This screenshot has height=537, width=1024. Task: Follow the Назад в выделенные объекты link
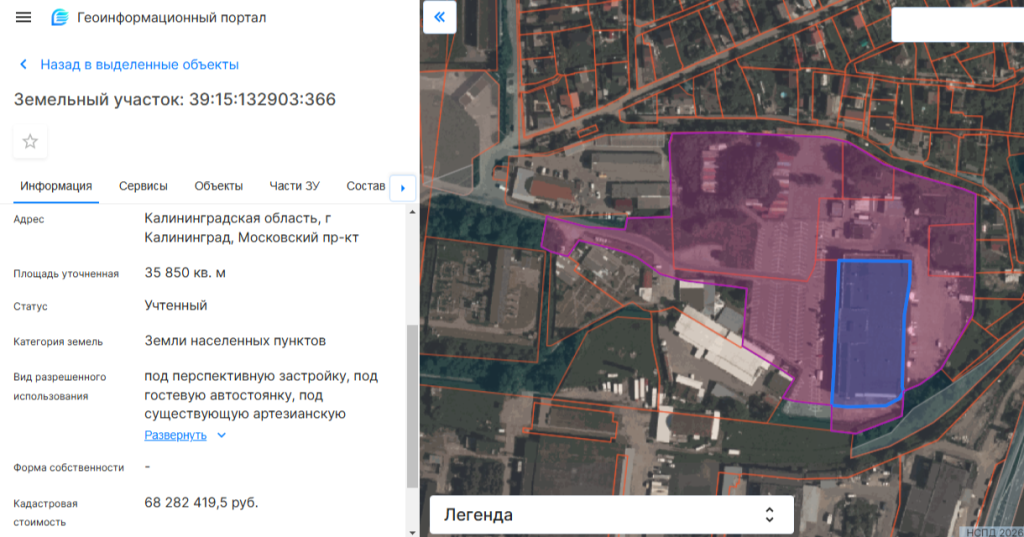[139, 65]
